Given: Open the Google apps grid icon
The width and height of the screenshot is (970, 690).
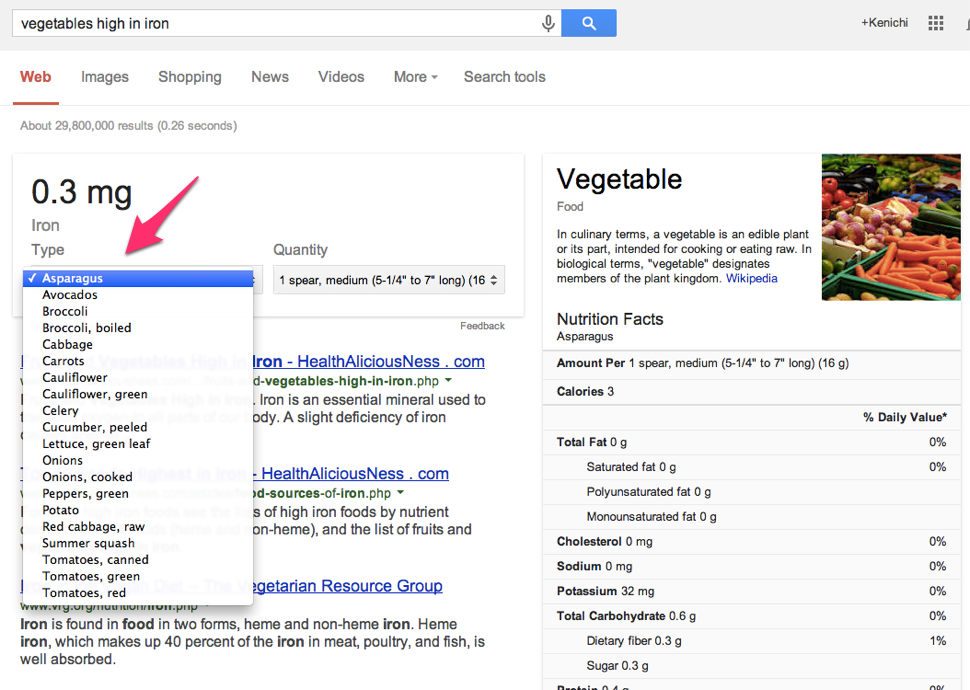Looking at the screenshot, I should [x=935, y=24].
